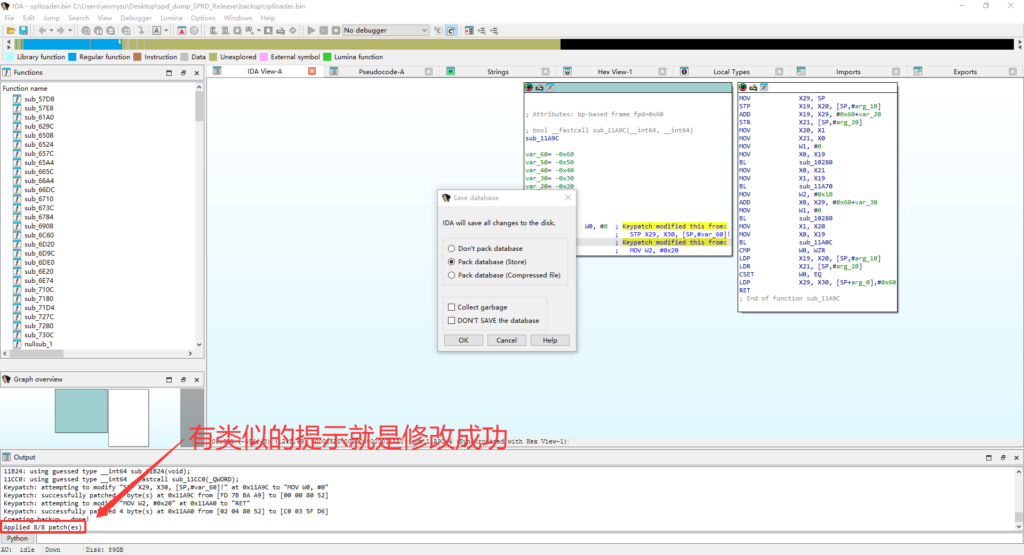Confirm Save database with OK
This screenshot has height=555, width=1024.
463,340
